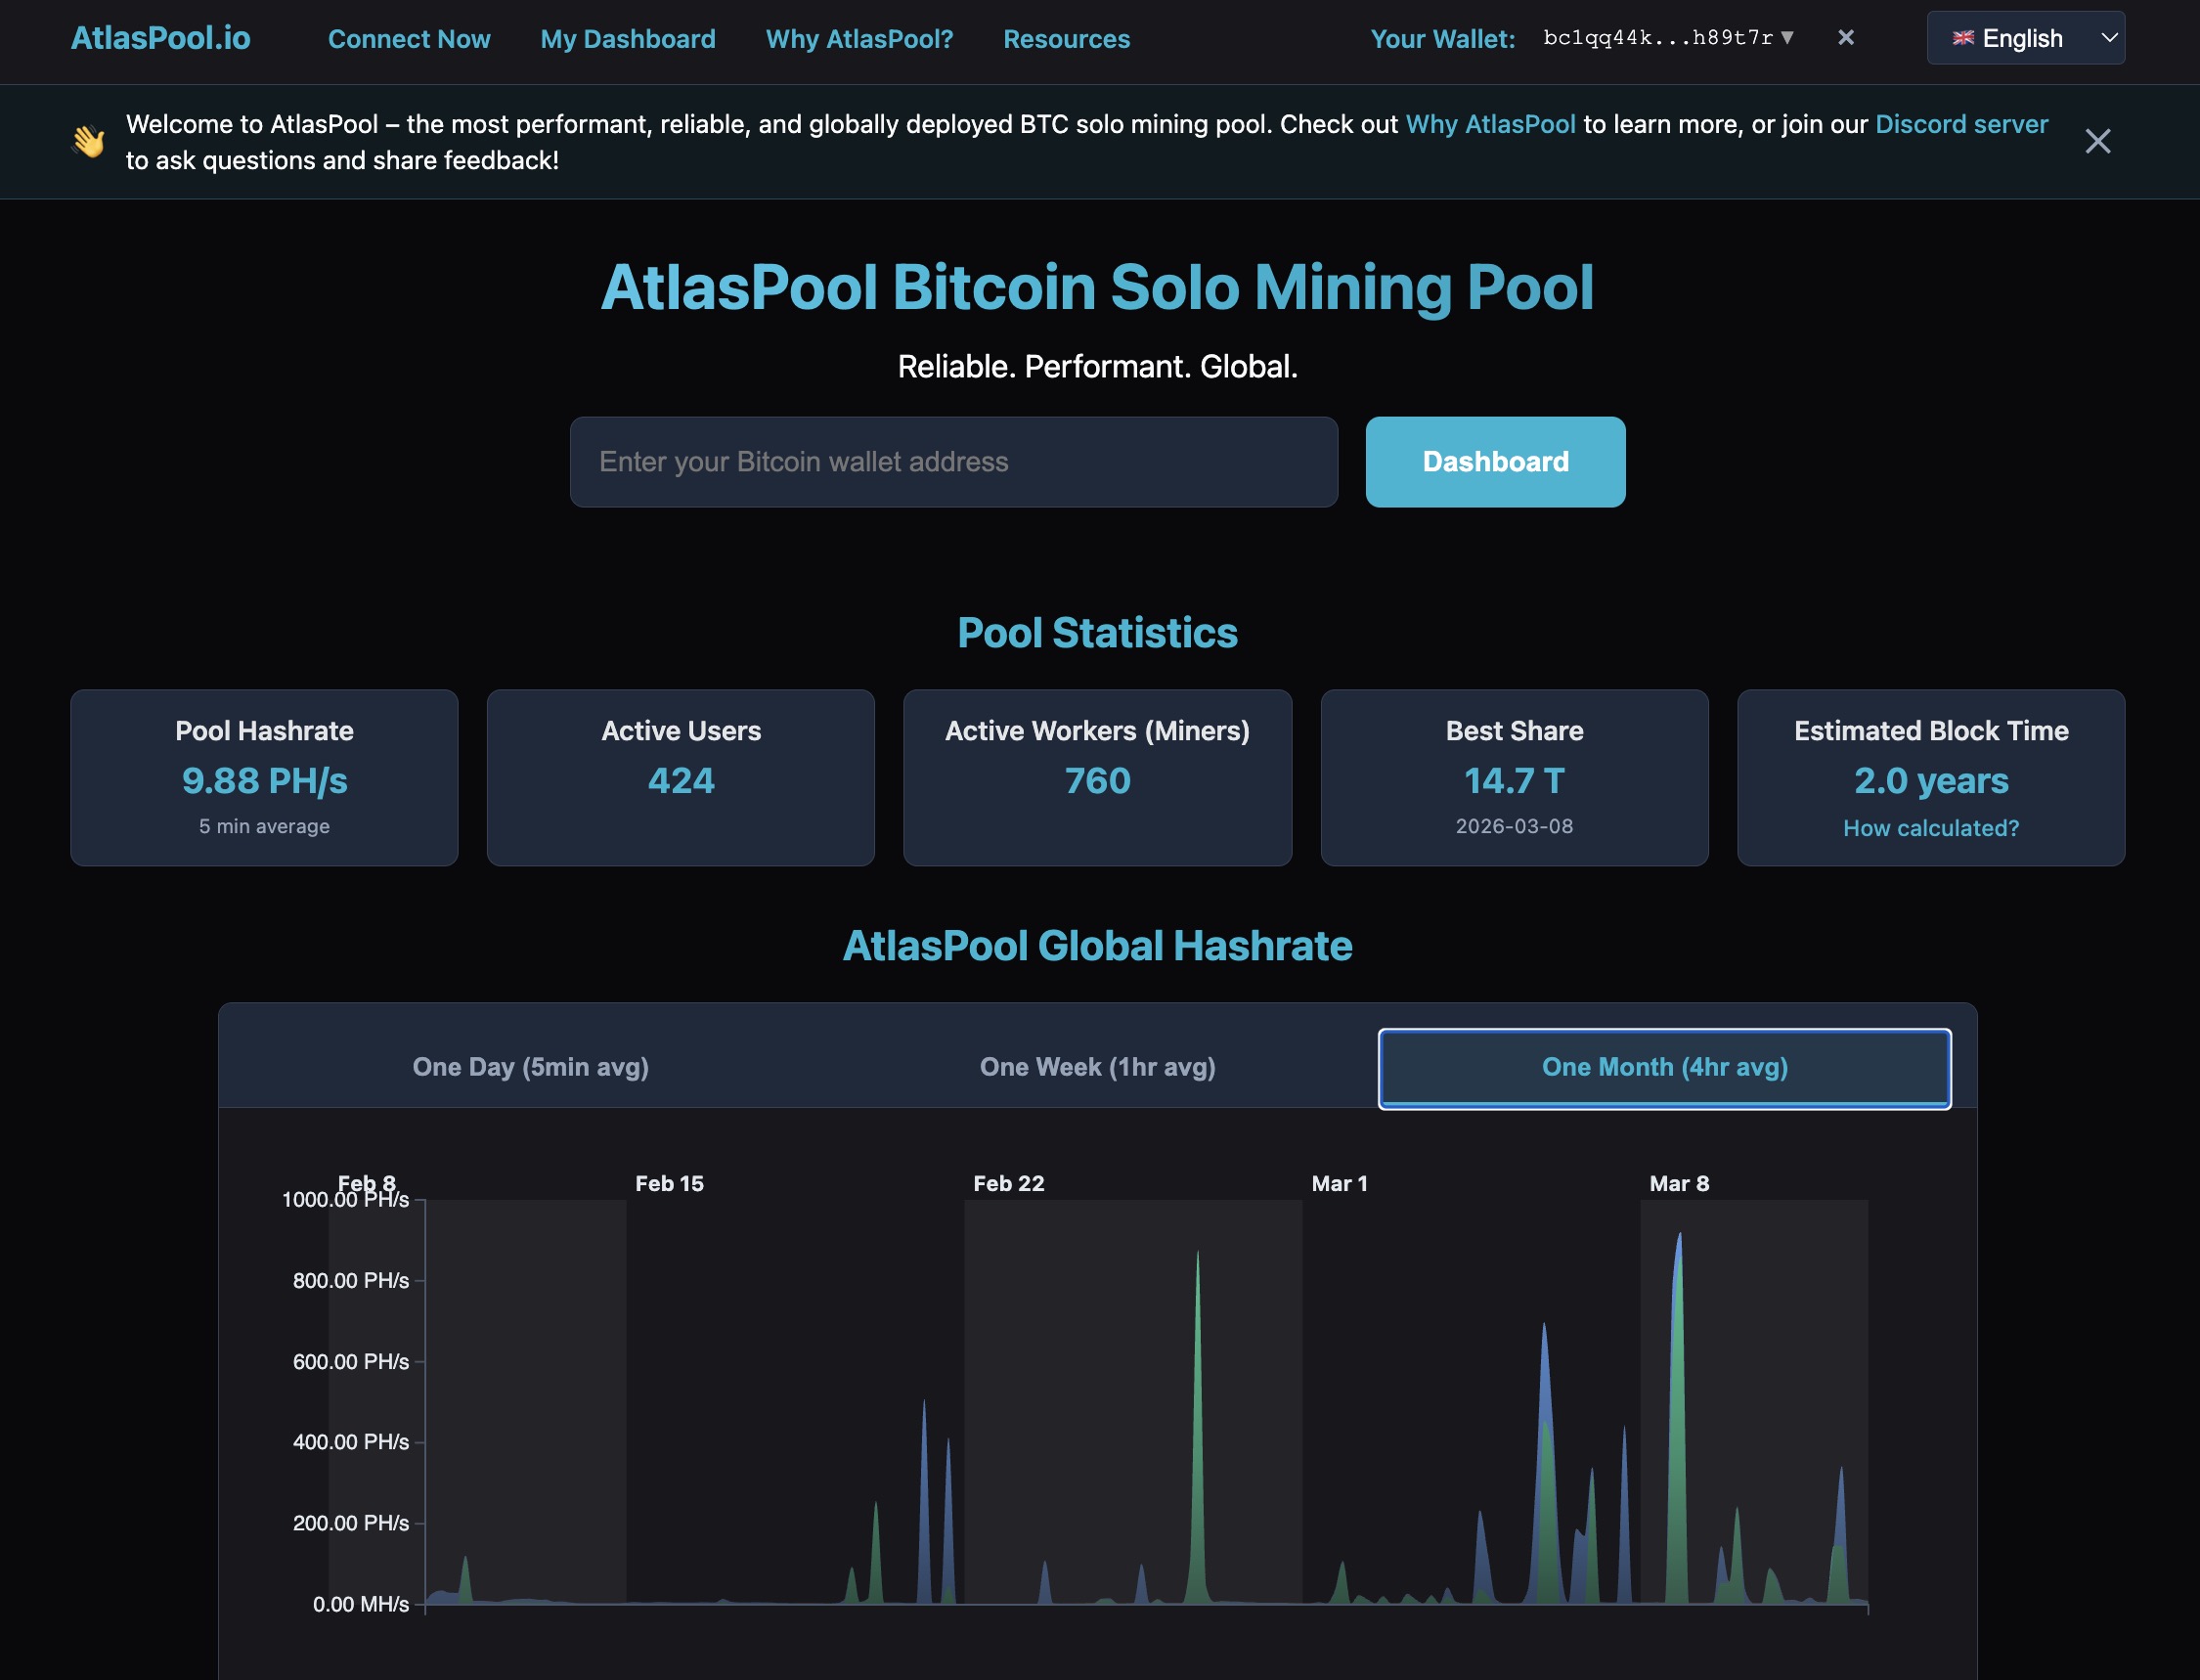The width and height of the screenshot is (2200, 1680).
Task: Click the UK flag icon
Action: pos(1962,38)
